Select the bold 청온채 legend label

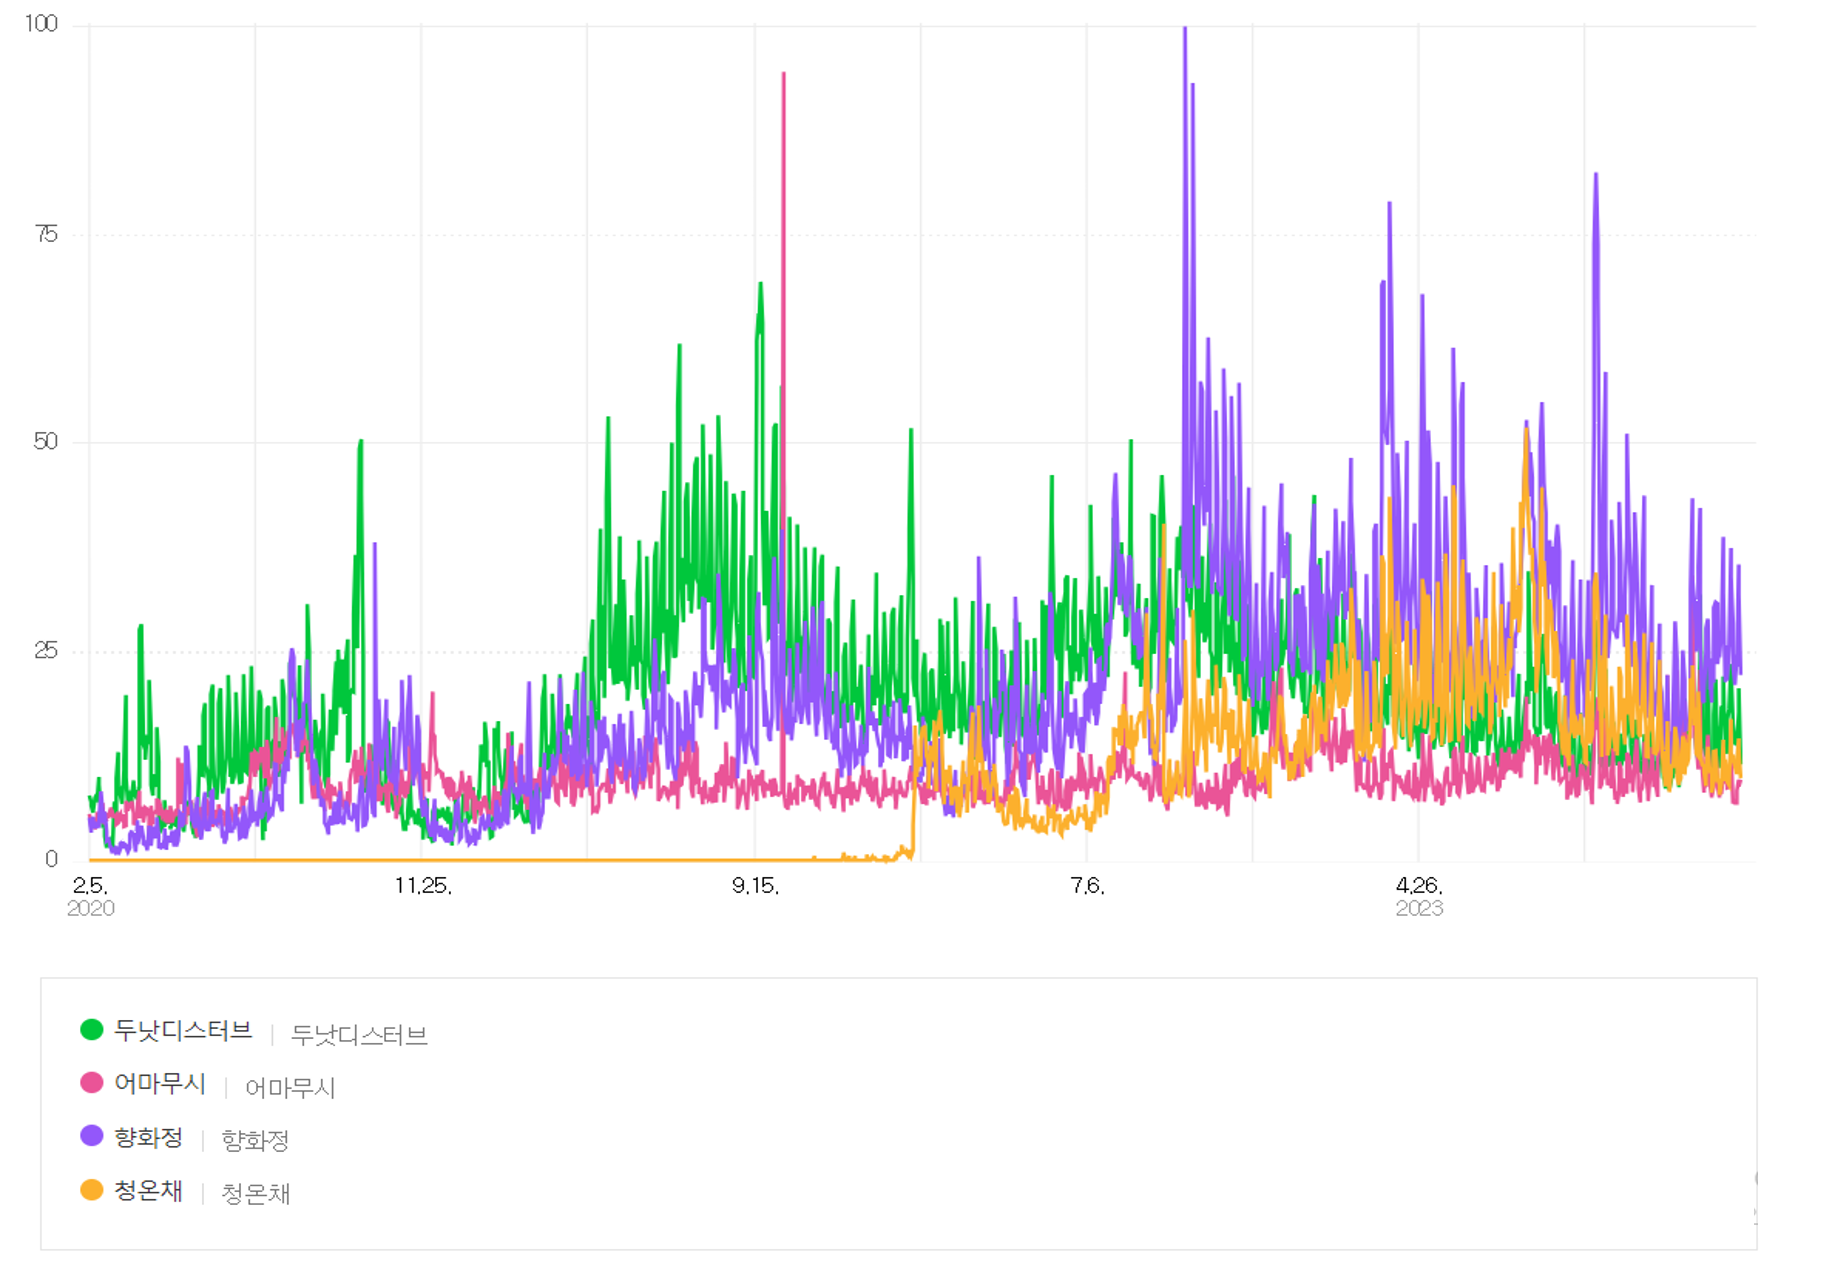(148, 1191)
